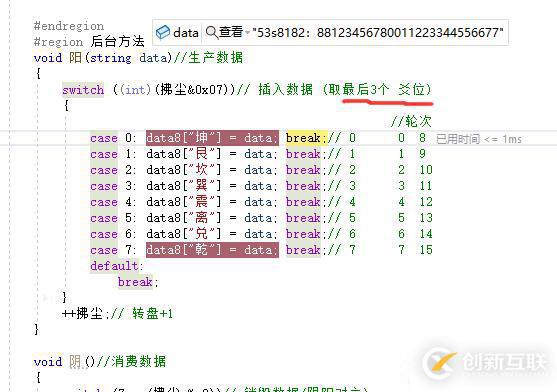Click the switch keyword
Image resolution: width=557 pixels, height=392 pixels.
pyautogui.click(x=83, y=89)
